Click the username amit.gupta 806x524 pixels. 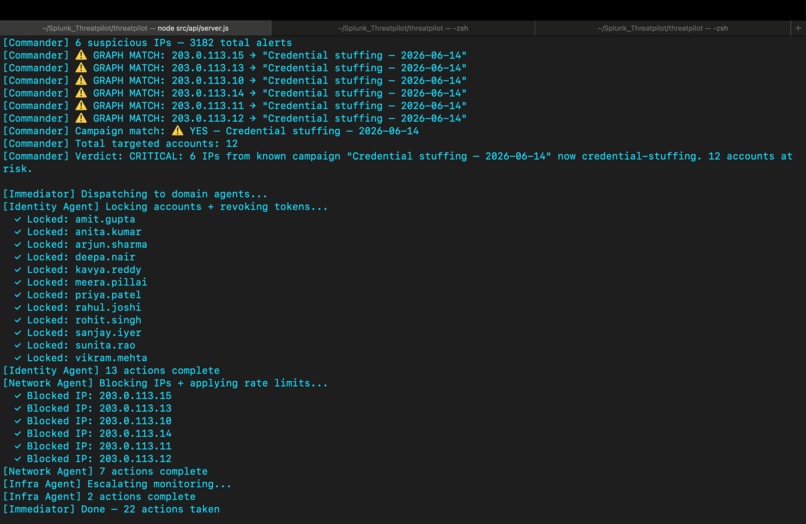[x=105, y=220]
